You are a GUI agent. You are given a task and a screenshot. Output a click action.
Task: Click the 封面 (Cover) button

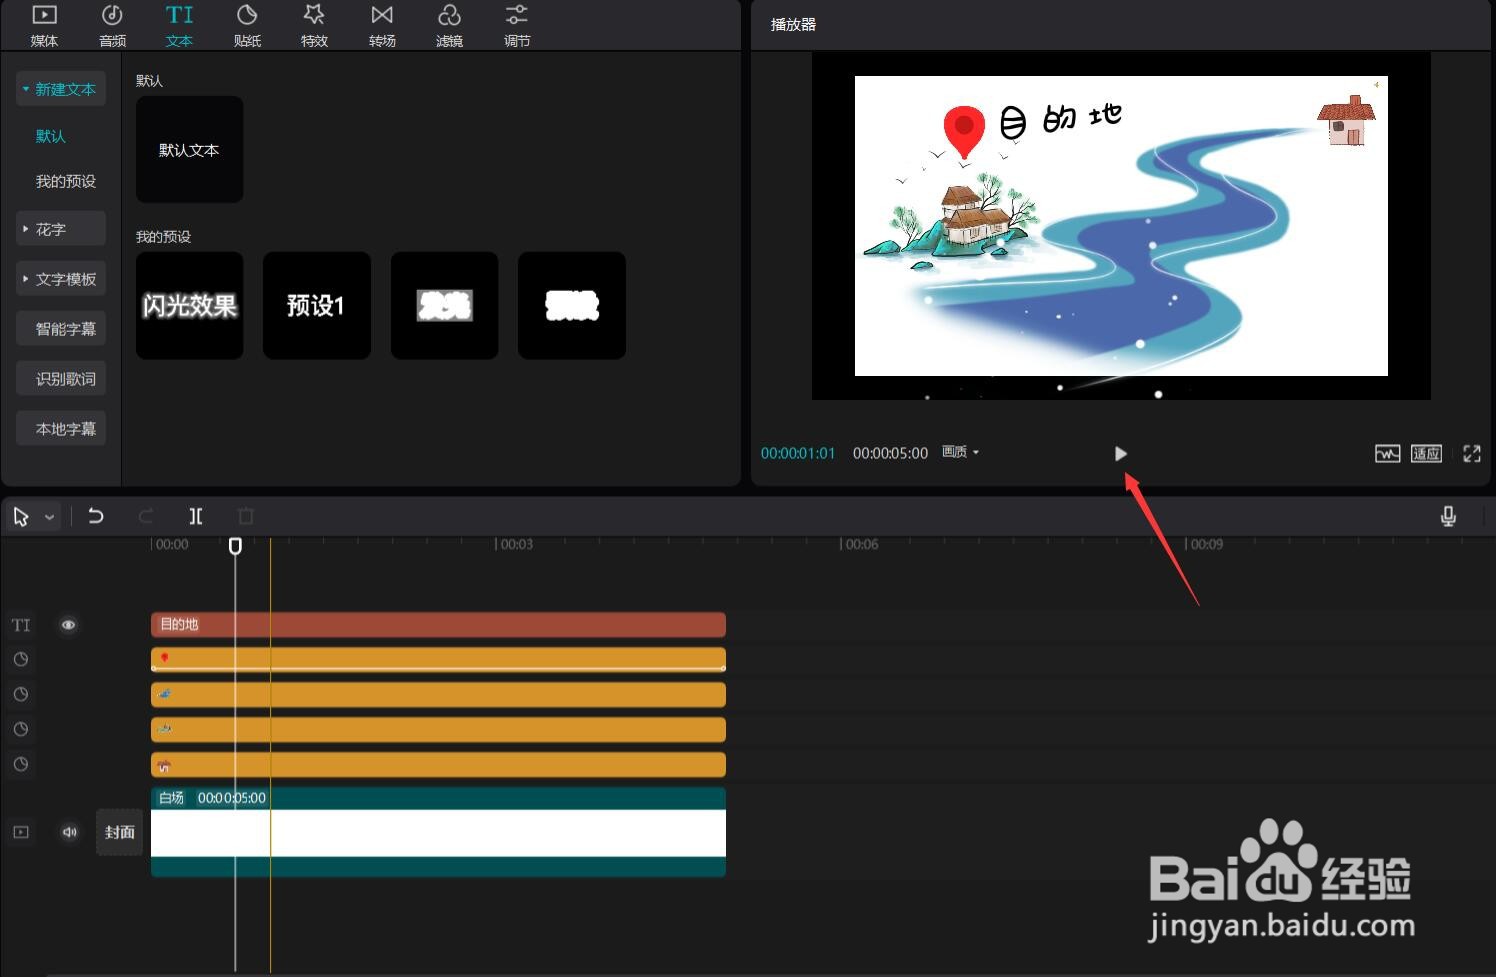(119, 831)
